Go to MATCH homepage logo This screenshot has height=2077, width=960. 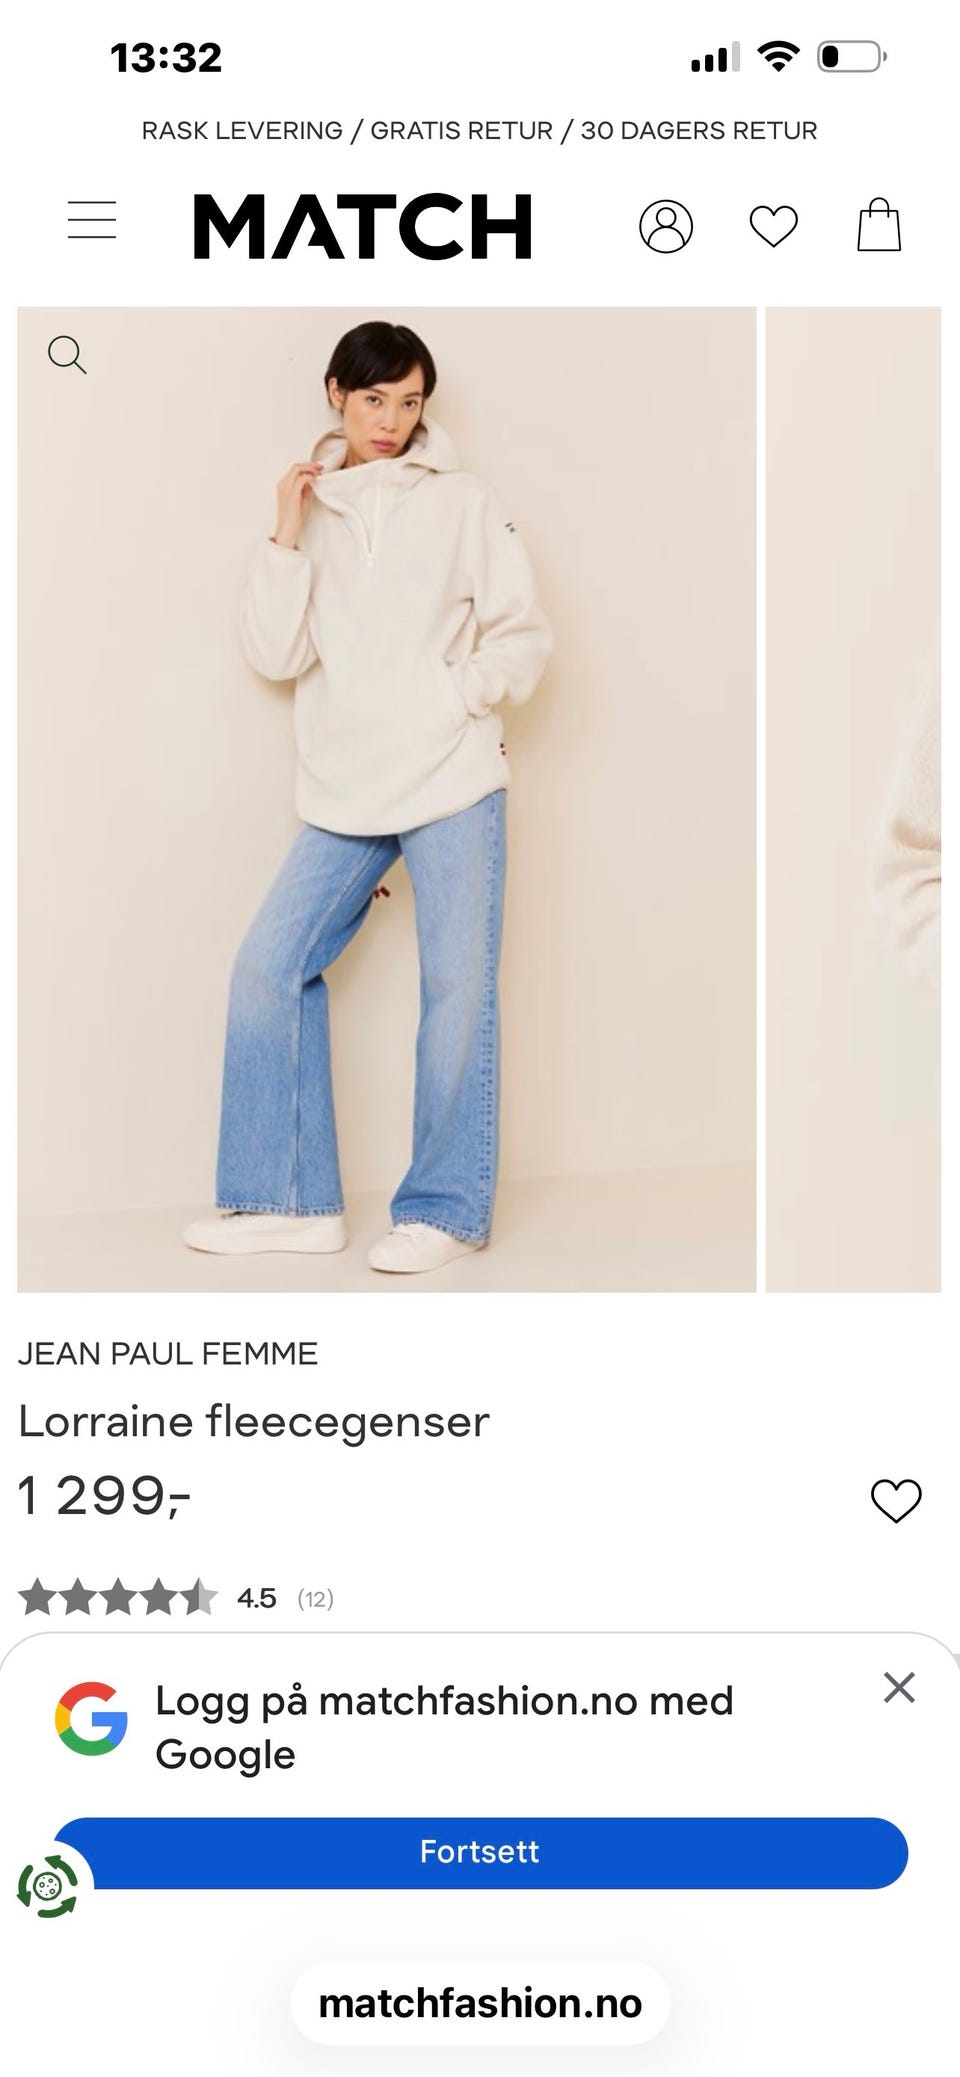tap(362, 226)
